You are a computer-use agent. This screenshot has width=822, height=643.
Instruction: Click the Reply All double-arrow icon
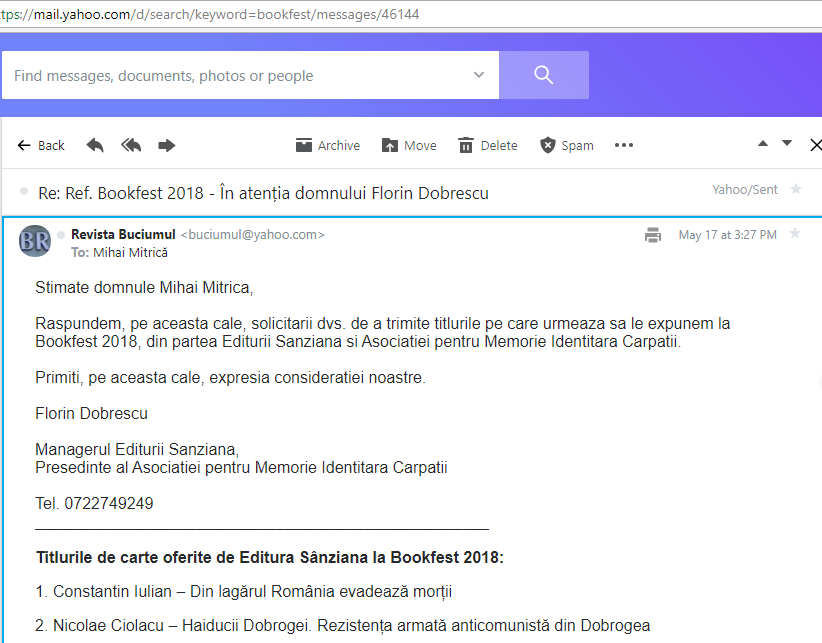131,145
